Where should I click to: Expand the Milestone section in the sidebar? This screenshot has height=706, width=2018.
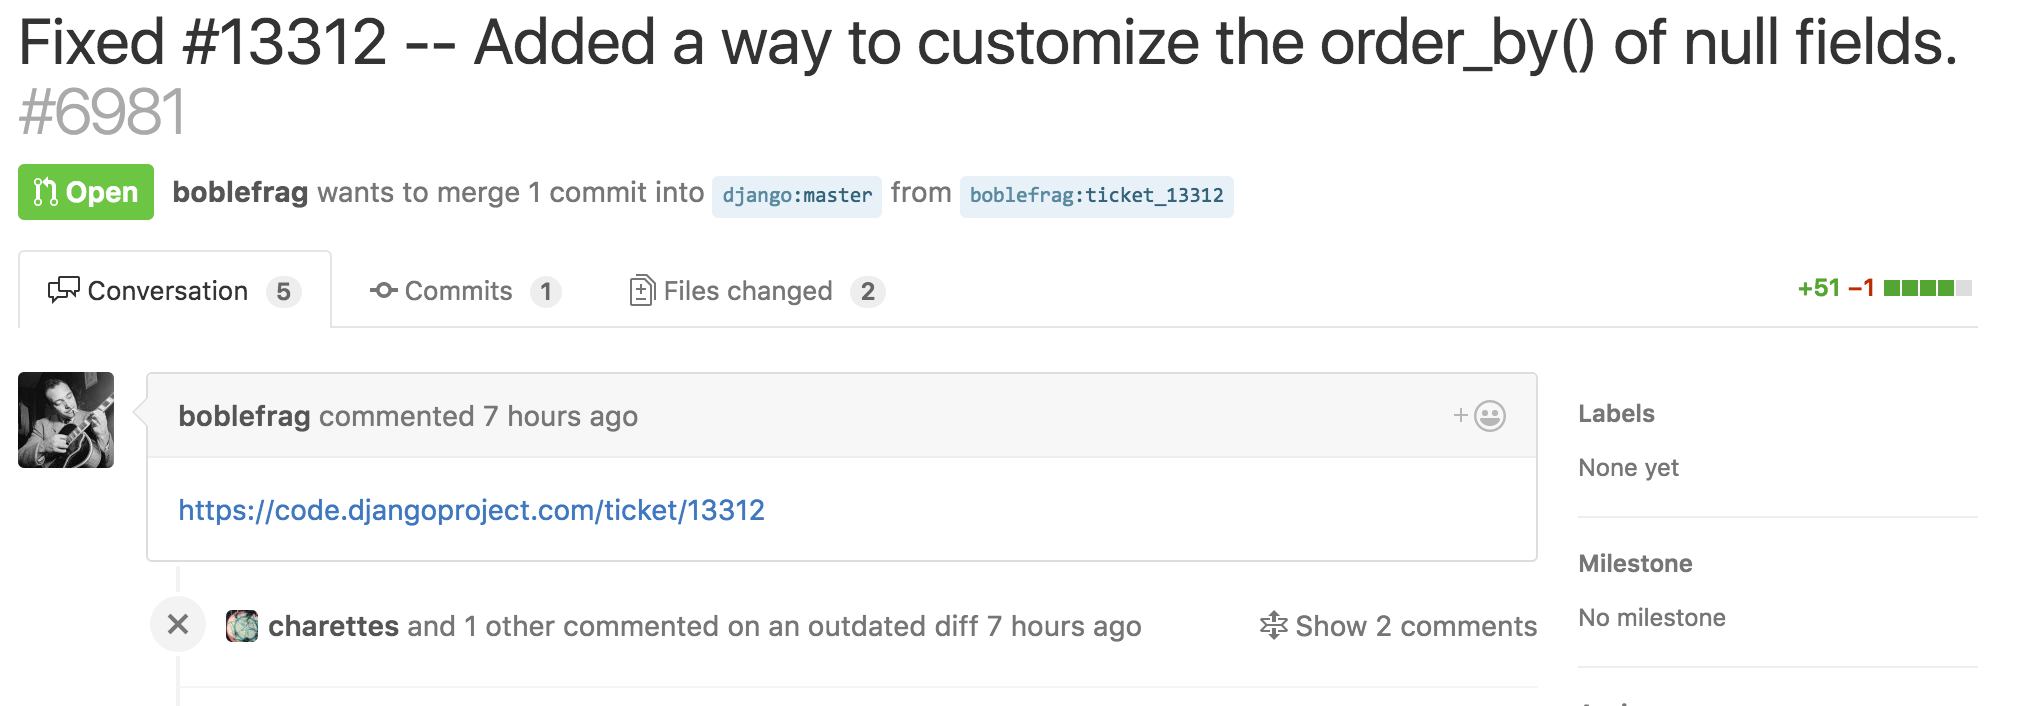[1635, 562]
